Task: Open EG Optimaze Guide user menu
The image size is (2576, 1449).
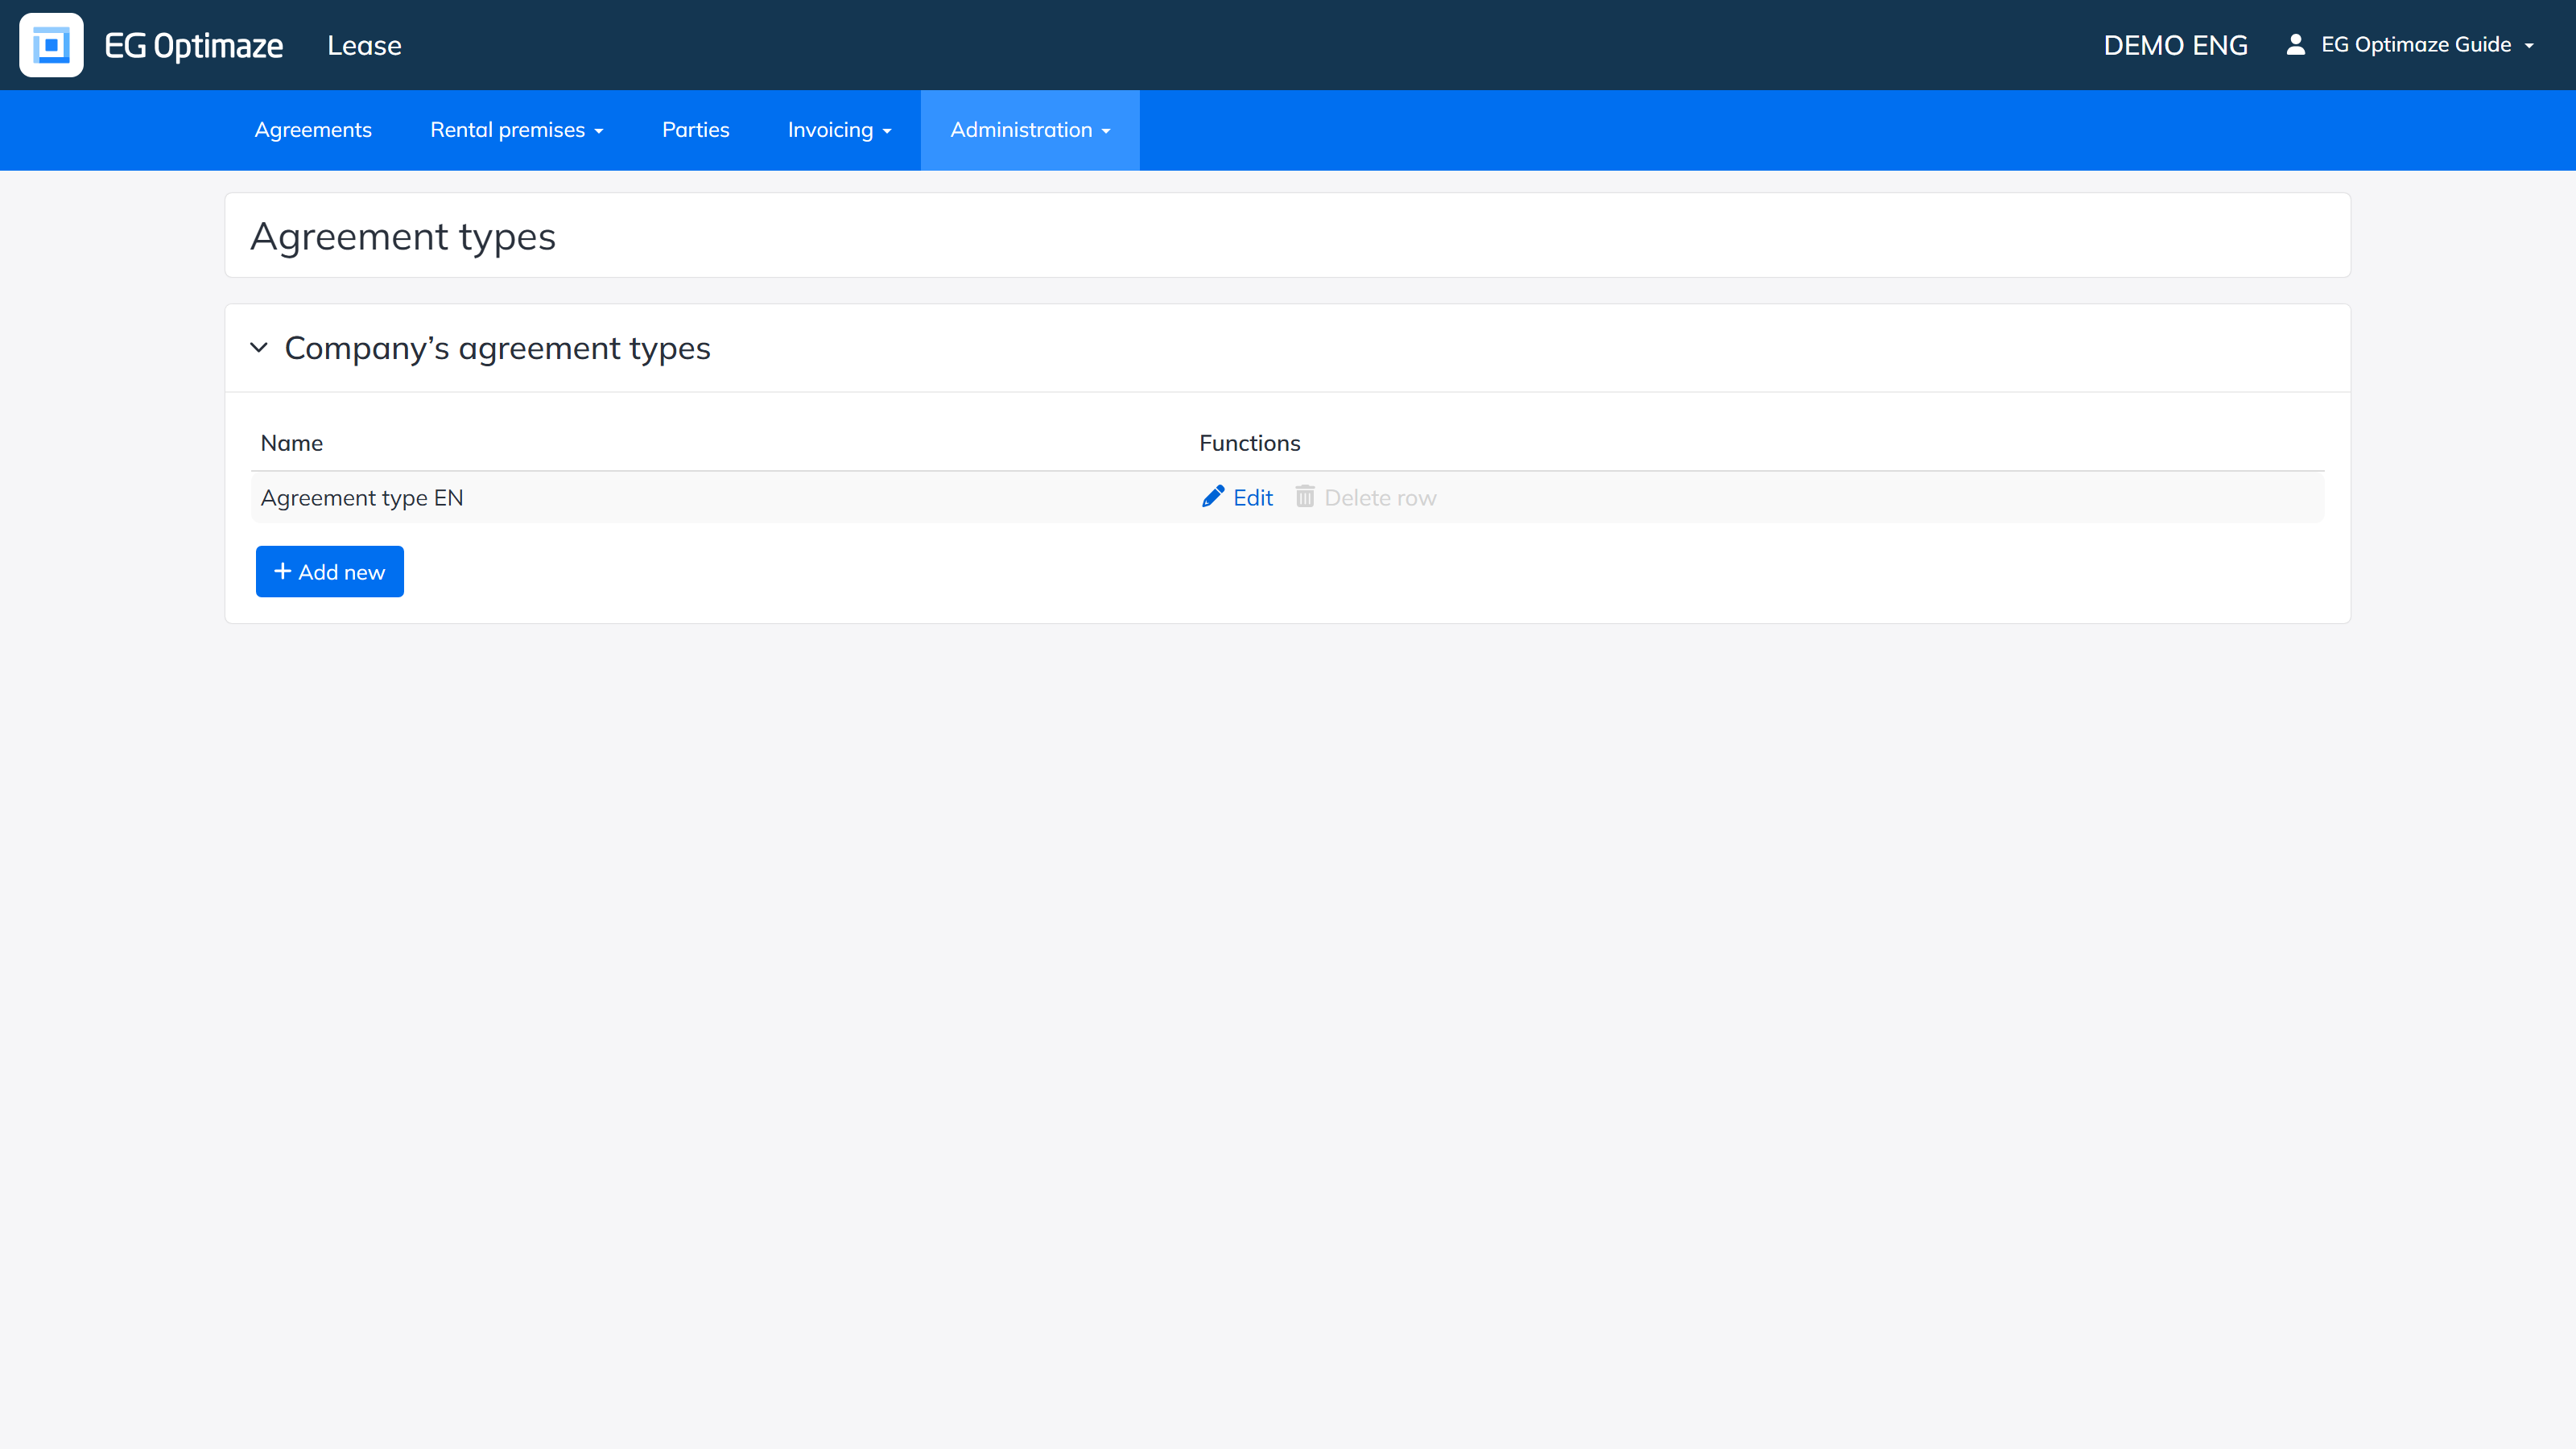Action: [x=2409, y=45]
